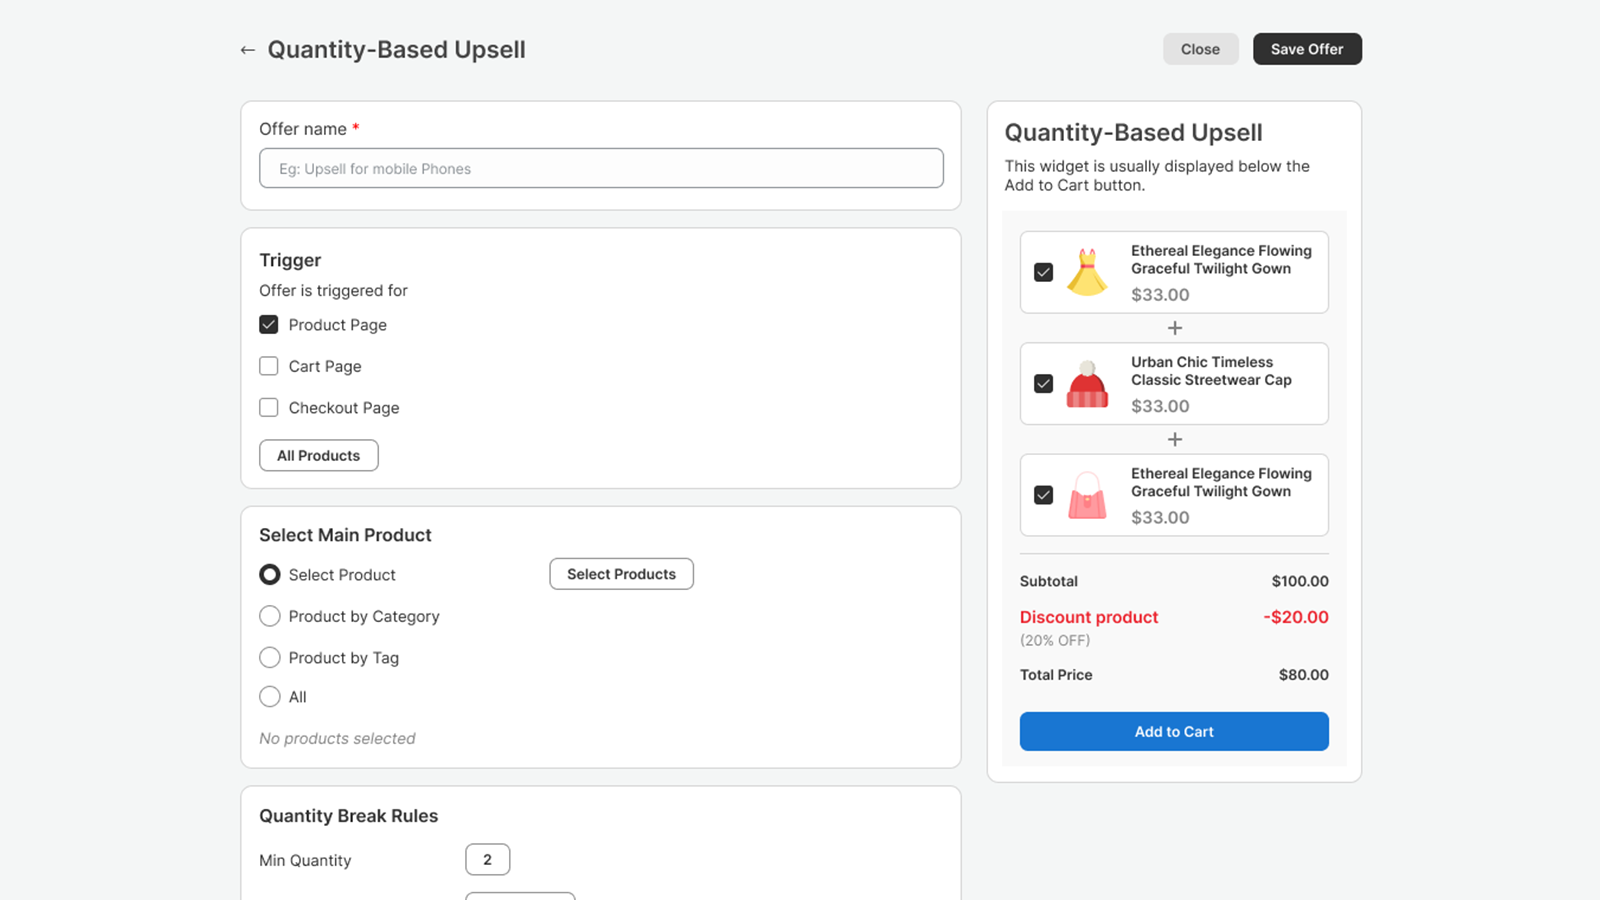Click the Offer name input field

(x=601, y=168)
